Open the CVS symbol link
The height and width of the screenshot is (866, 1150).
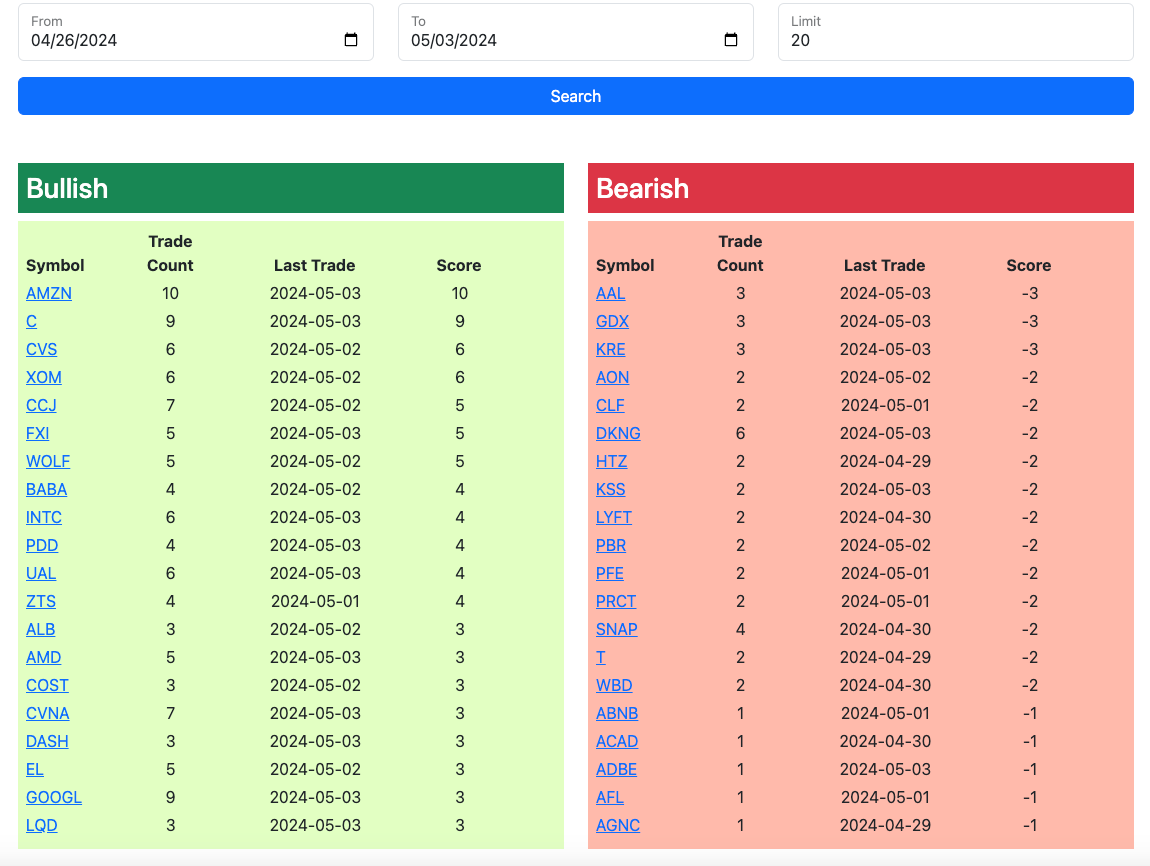[41, 349]
